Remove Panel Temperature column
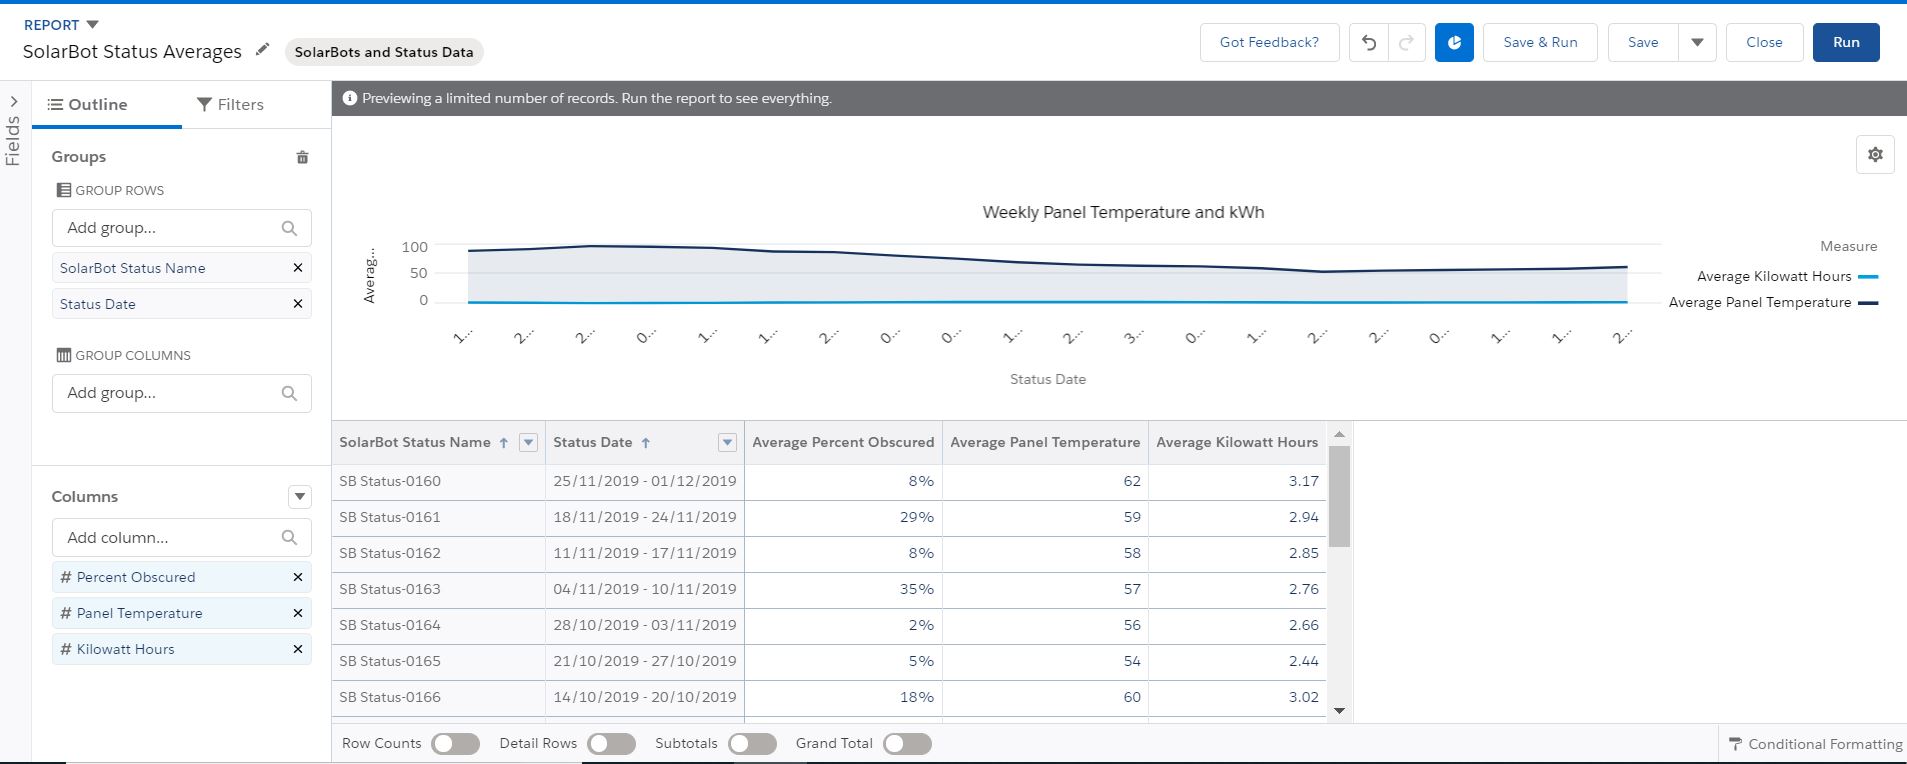Viewport: 1907px width, 764px height. click(297, 613)
